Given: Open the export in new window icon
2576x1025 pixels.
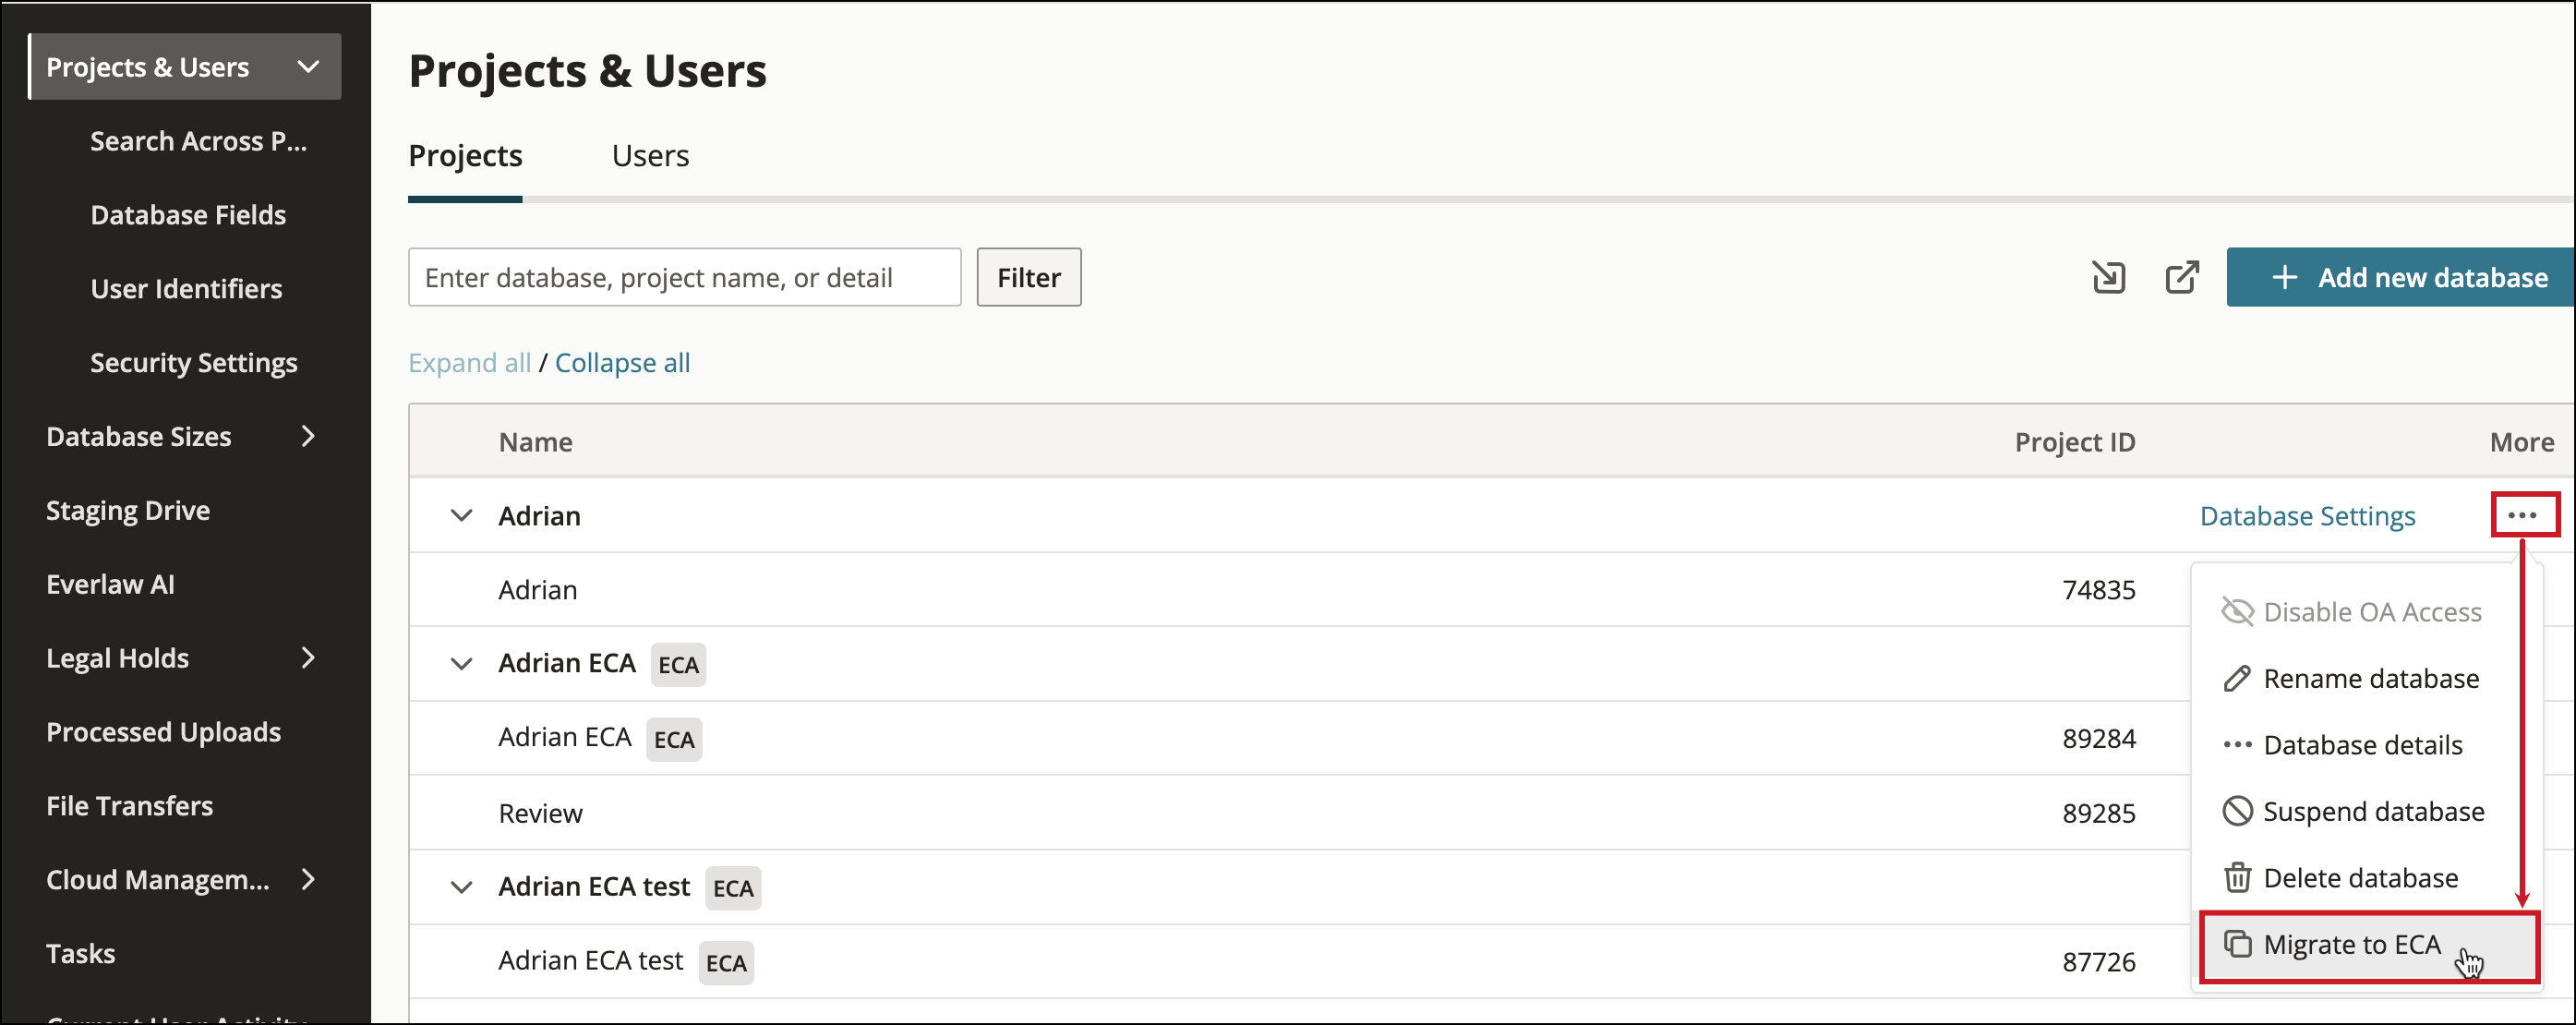Looking at the screenshot, I should click(x=2182, y=277).
